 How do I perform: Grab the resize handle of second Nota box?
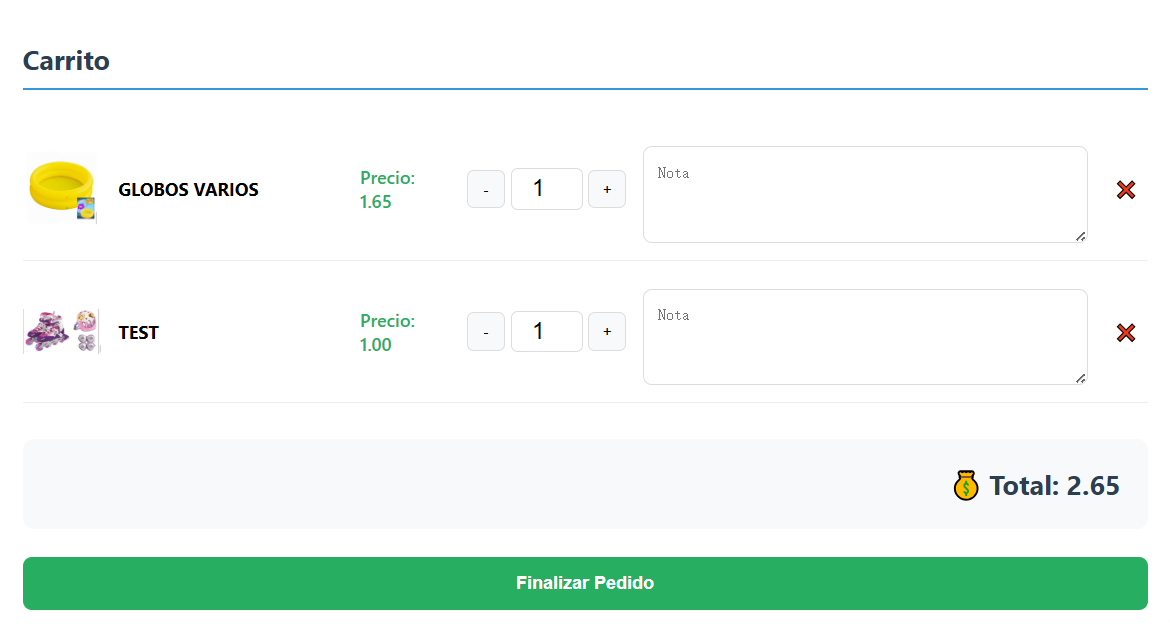1080,378
